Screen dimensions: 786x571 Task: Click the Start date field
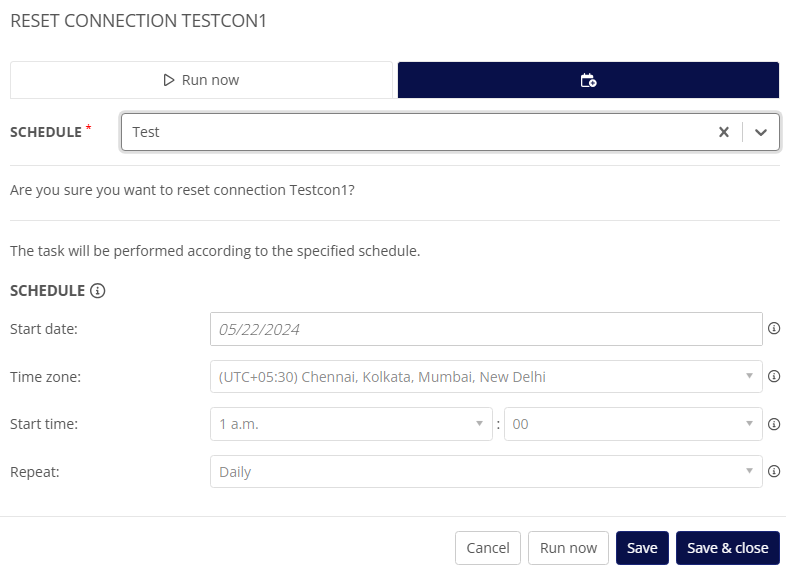[x=486, y=329]
